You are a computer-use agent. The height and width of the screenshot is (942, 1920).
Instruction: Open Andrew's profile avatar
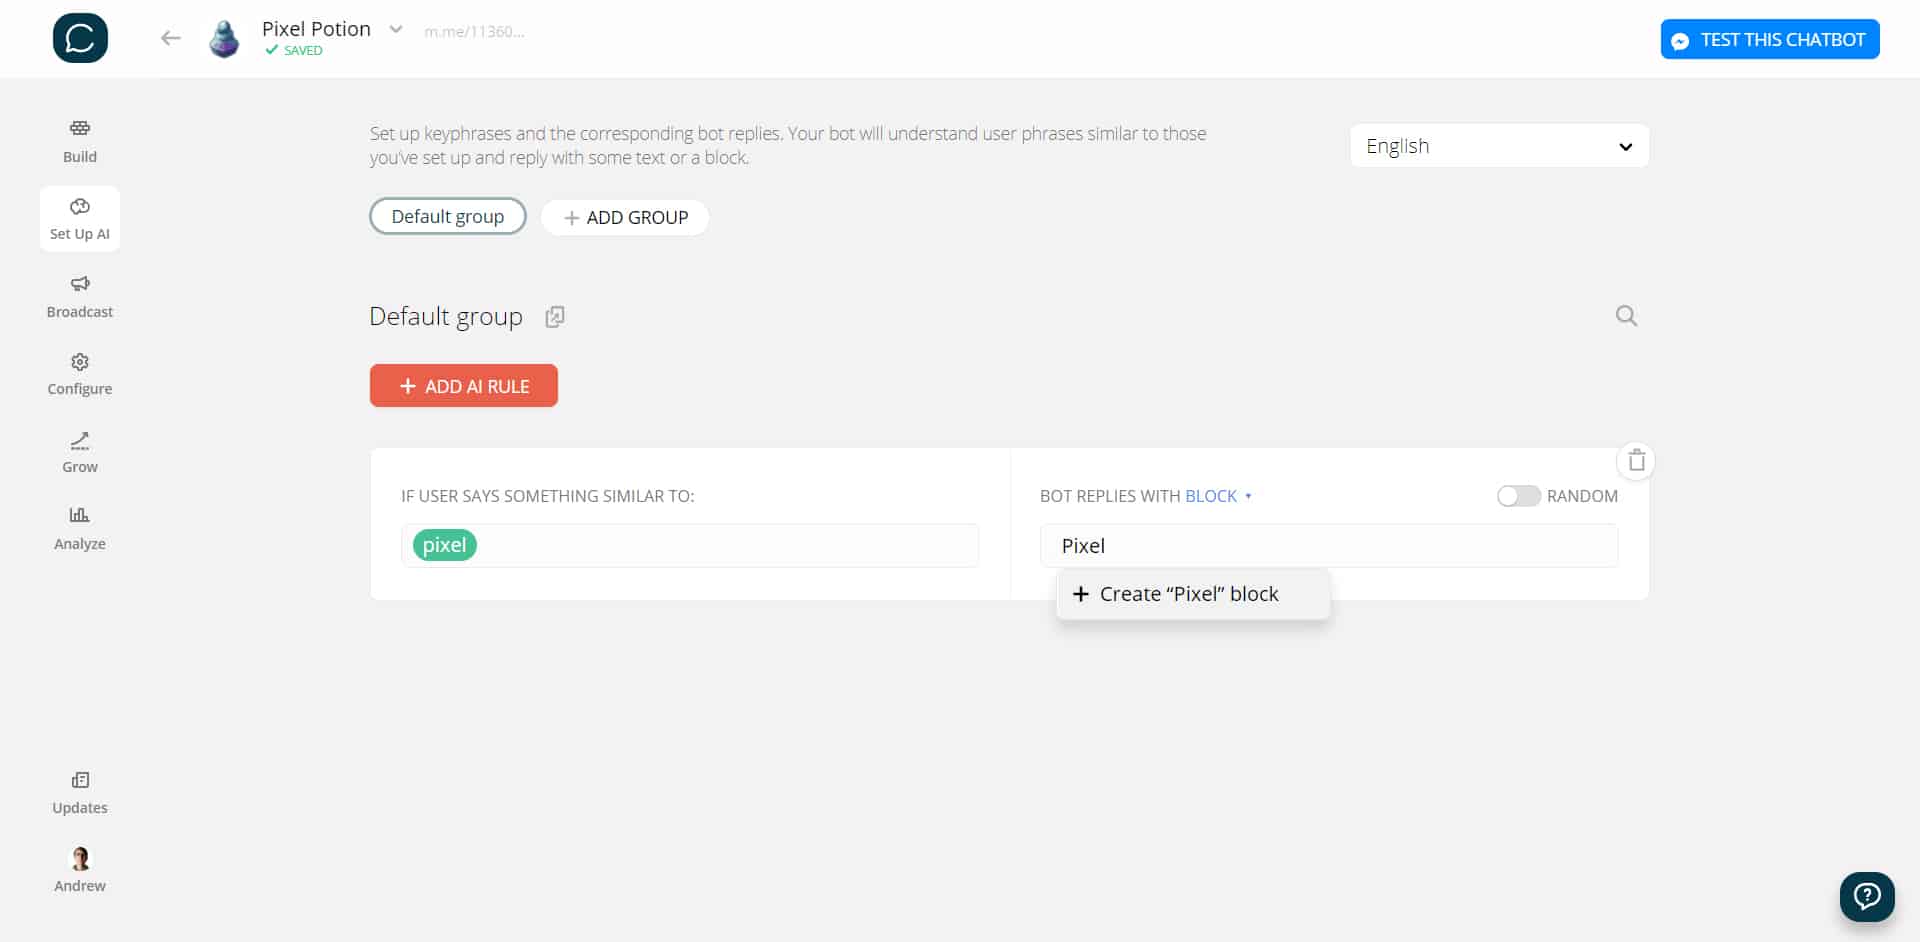pos(80,859)
